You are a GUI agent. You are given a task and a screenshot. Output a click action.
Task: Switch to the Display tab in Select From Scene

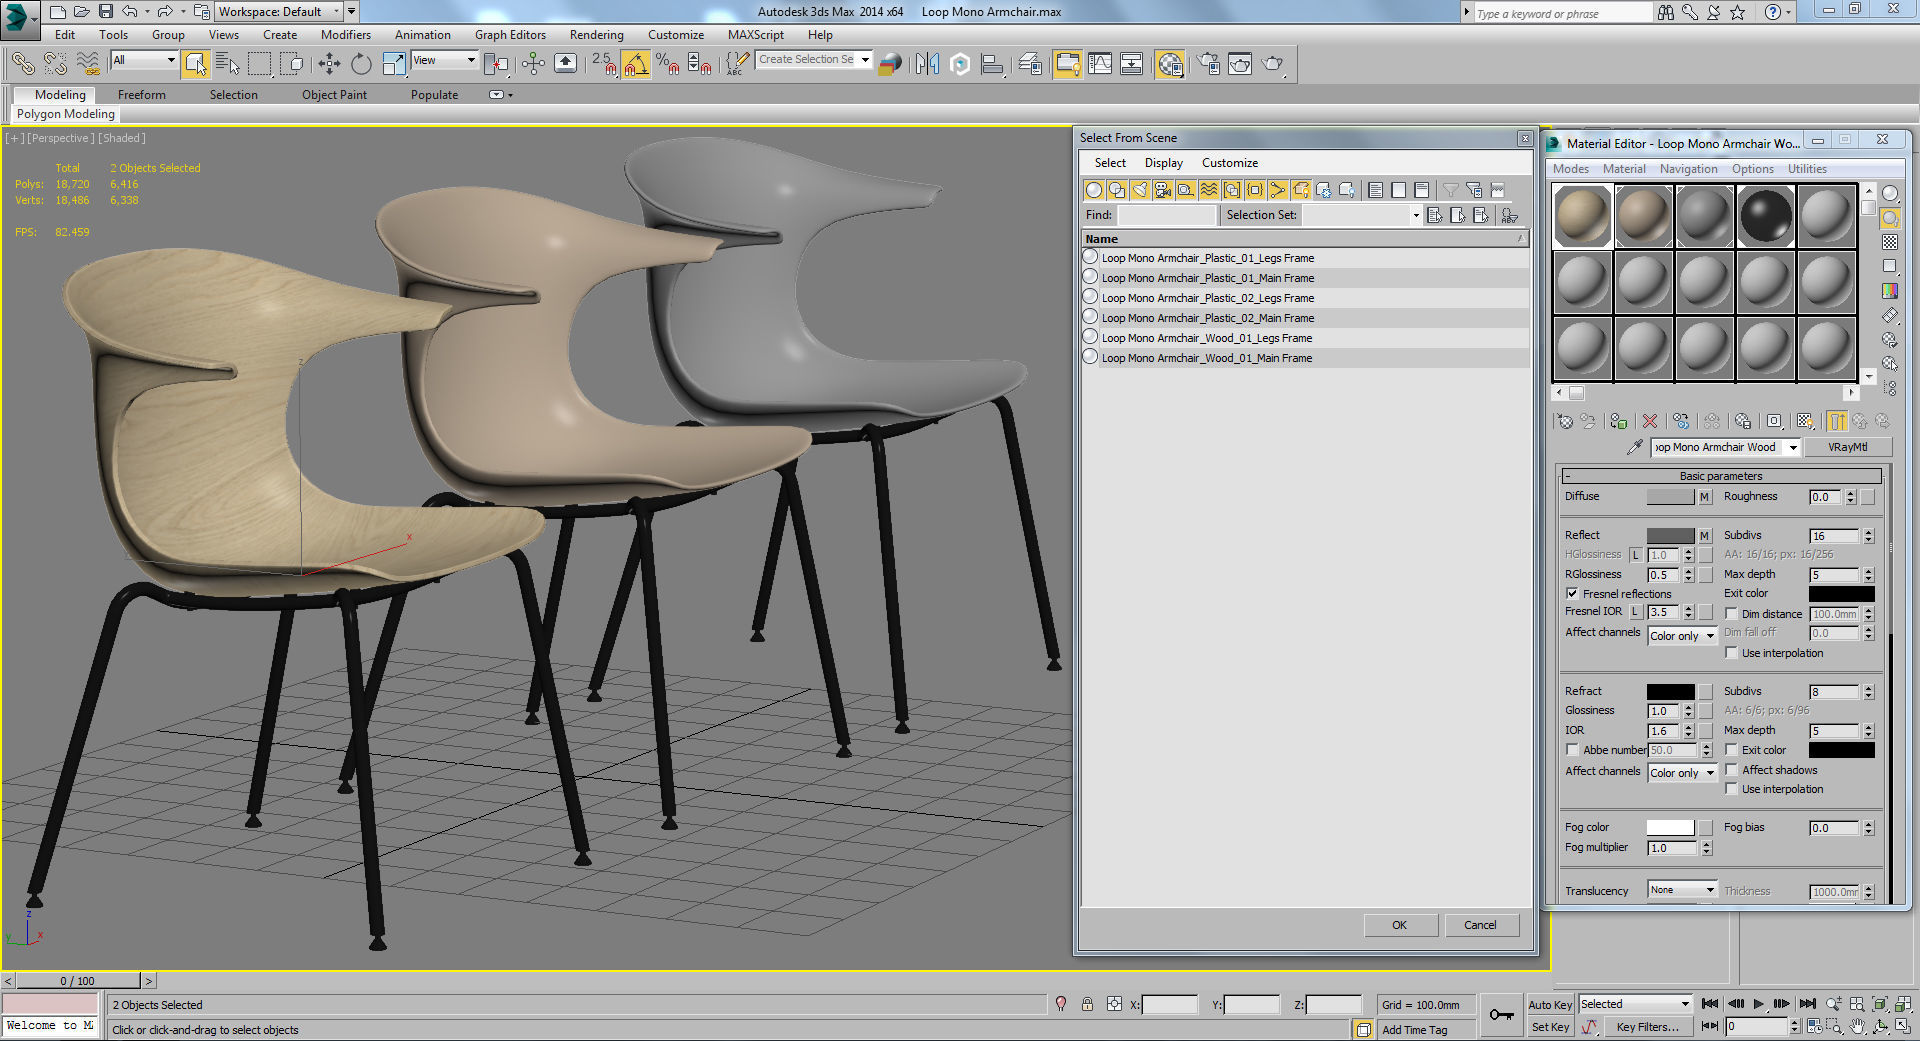point(1163,162)
